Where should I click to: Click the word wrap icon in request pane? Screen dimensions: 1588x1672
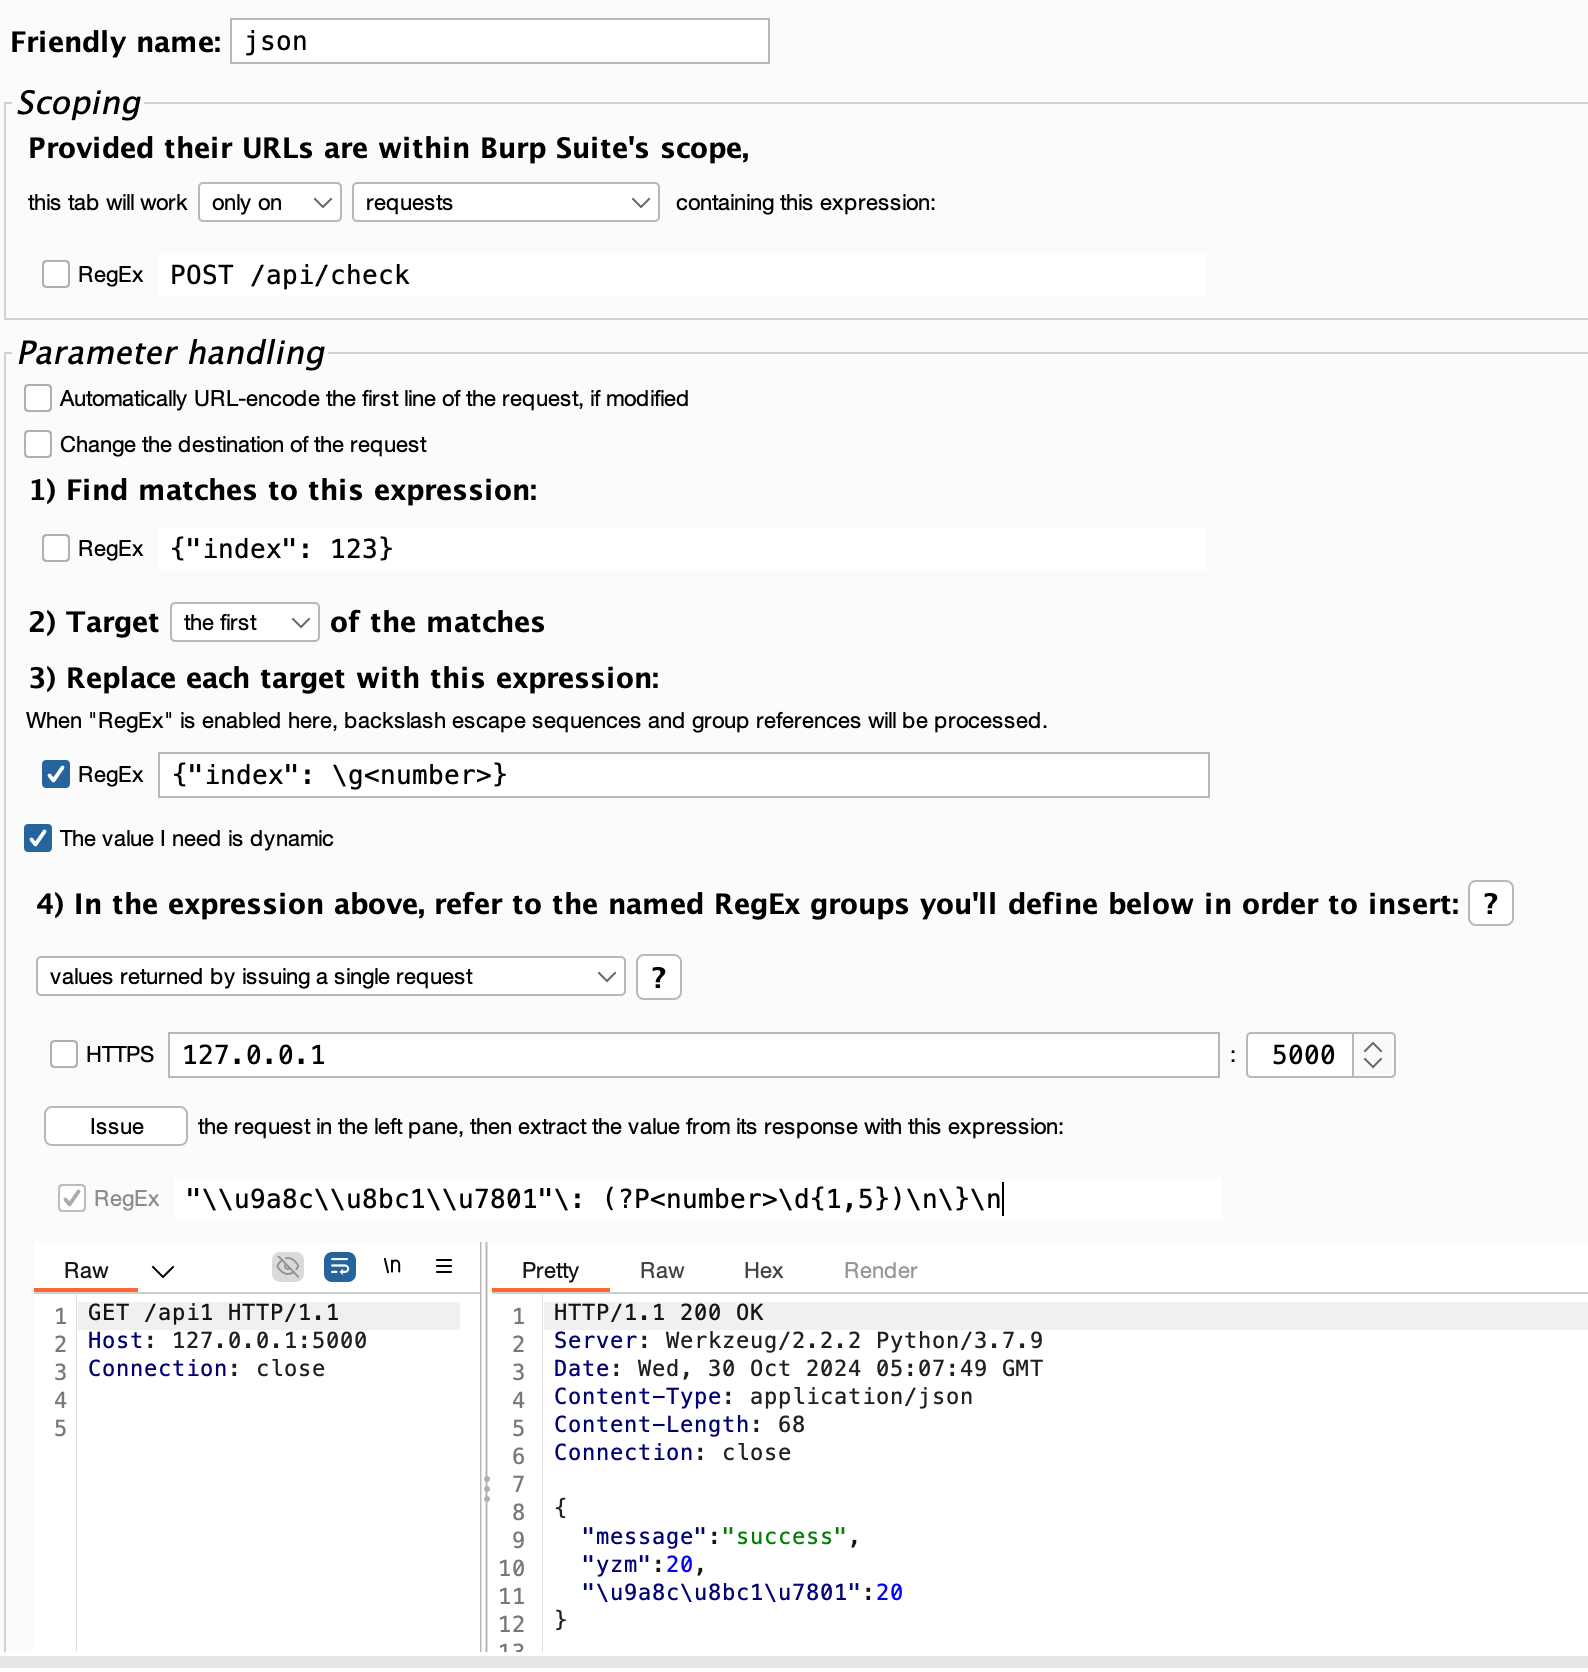(340, 1266)
